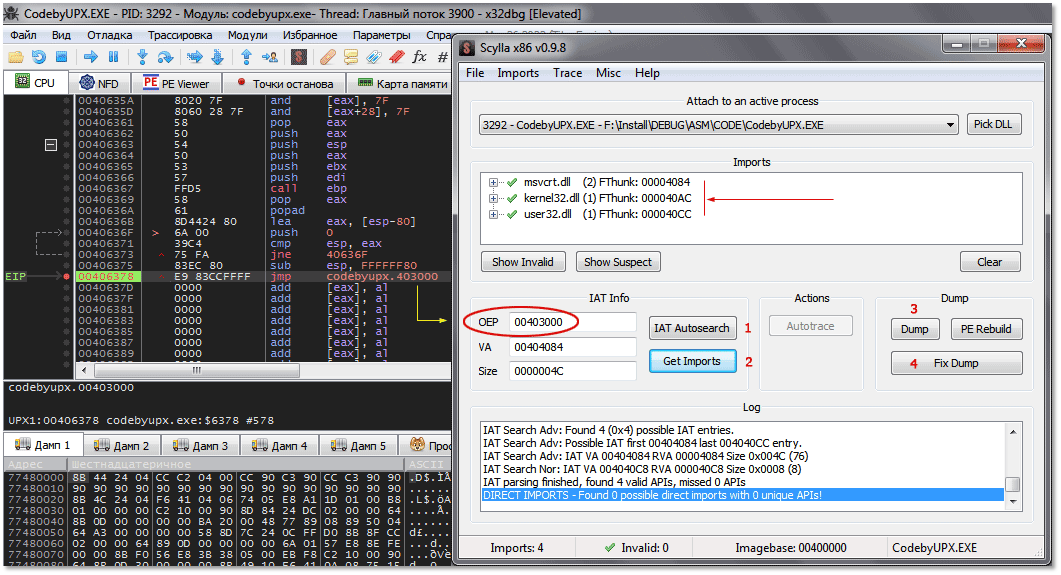Show comments via the speech bubble icon

(351, 58)
